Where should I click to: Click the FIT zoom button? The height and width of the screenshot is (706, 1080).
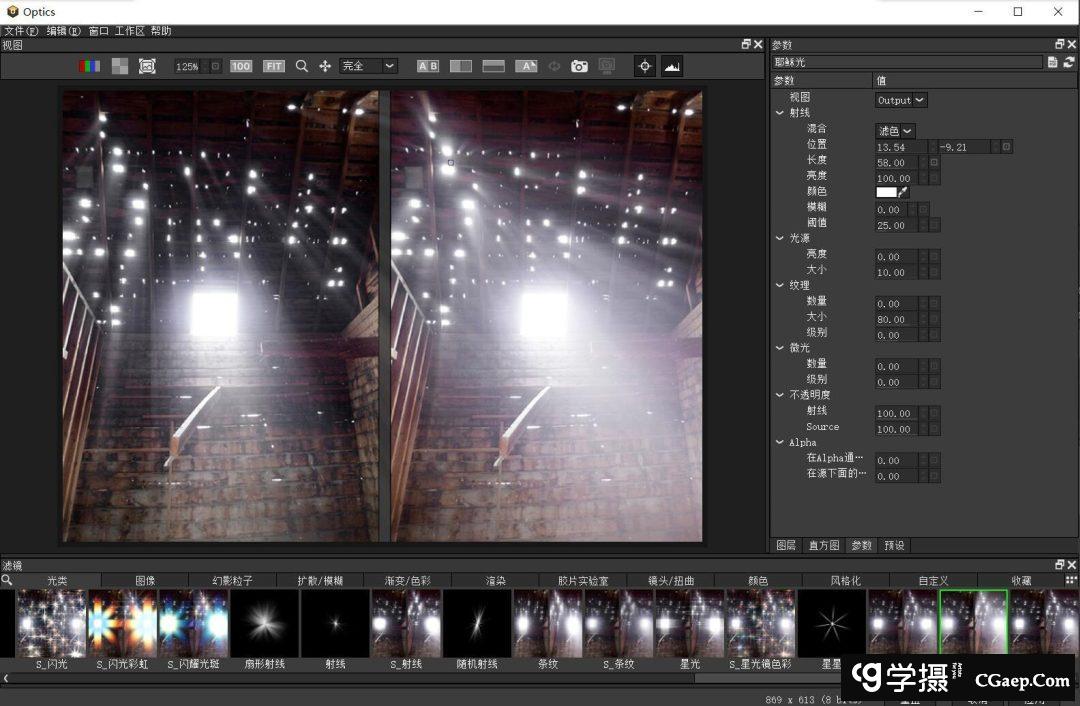(274, 66)
